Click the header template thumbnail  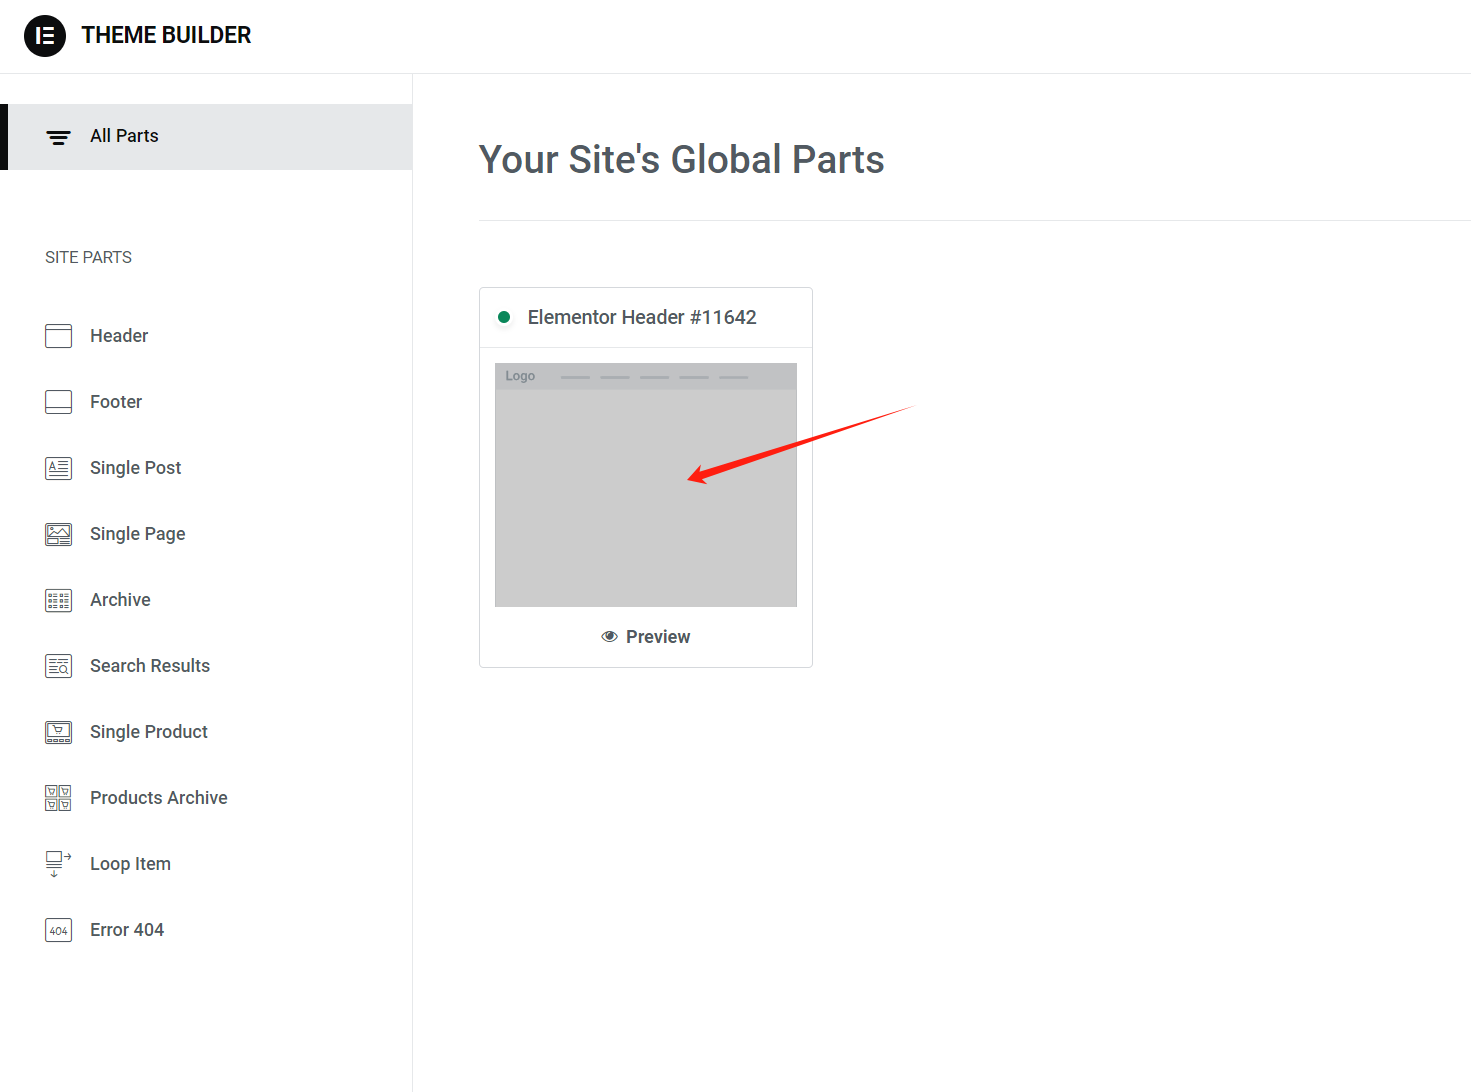(x=645, y=485)
